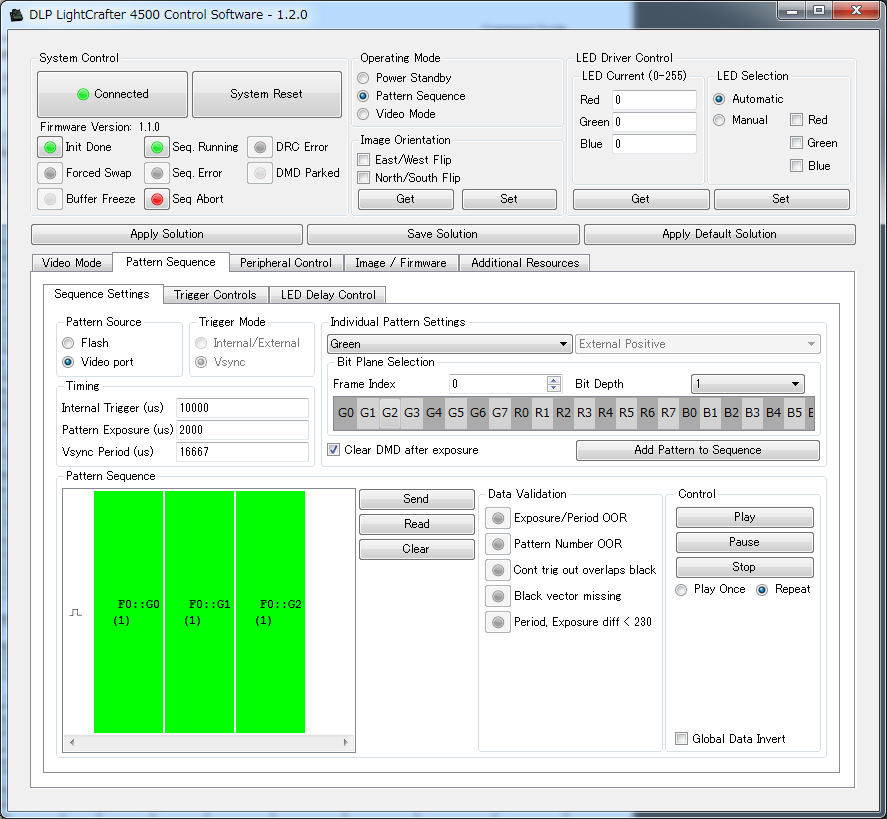887x819 pixels.
Task: Select bit plane B0
Action: (689, 413)
